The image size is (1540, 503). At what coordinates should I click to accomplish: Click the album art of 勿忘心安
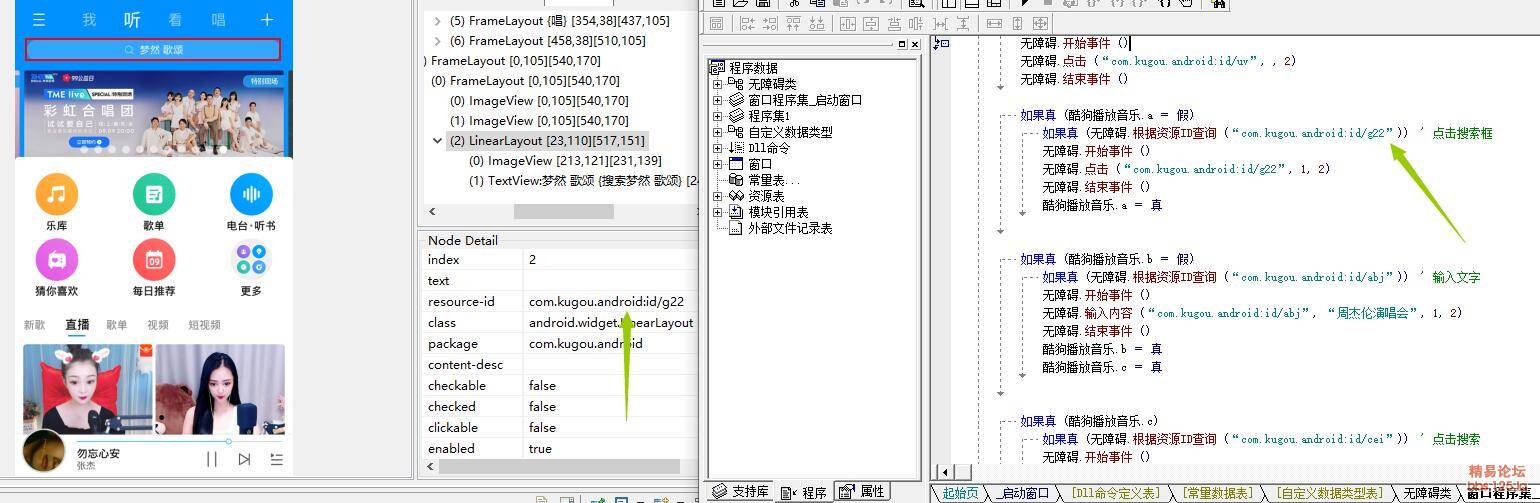coord(43,452)
